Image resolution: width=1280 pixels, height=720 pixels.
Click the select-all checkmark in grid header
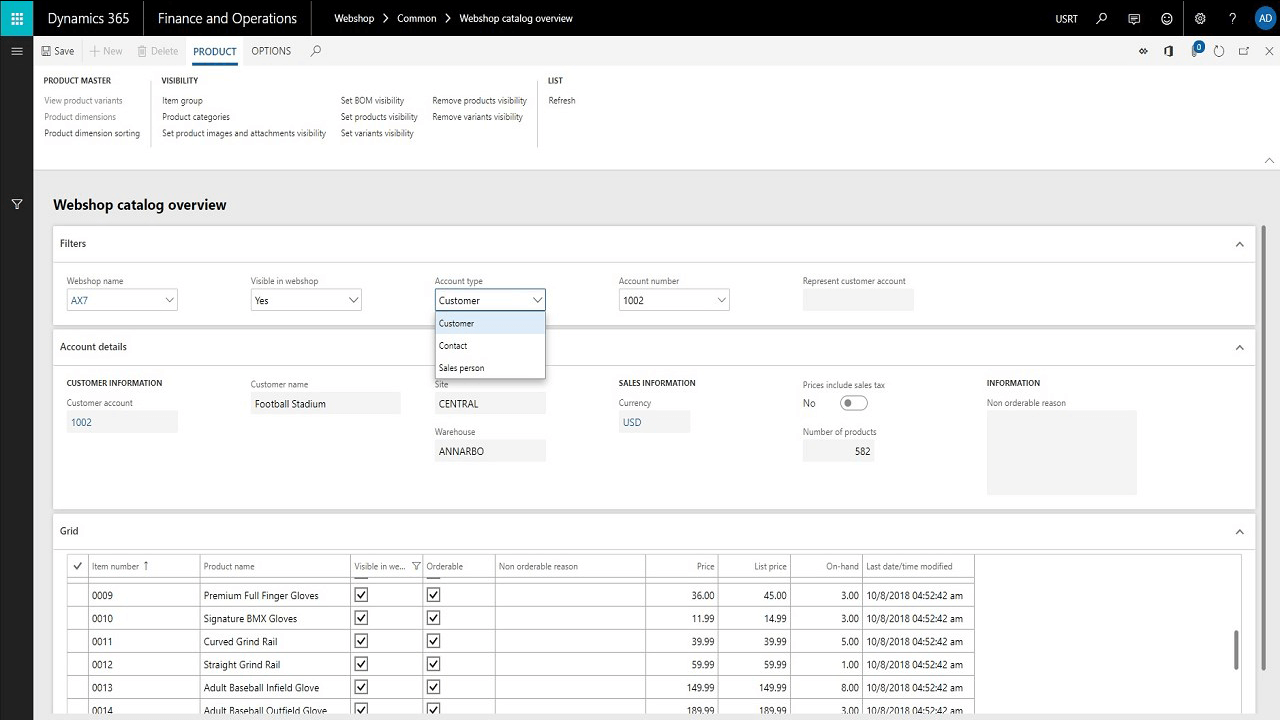[78, 566]
